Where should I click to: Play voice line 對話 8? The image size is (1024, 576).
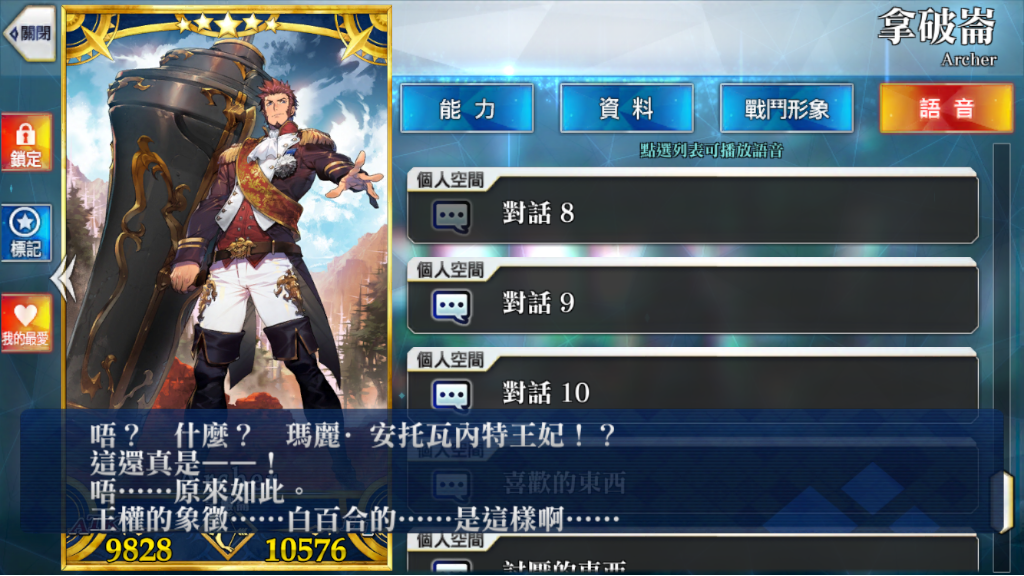(692, 206)
